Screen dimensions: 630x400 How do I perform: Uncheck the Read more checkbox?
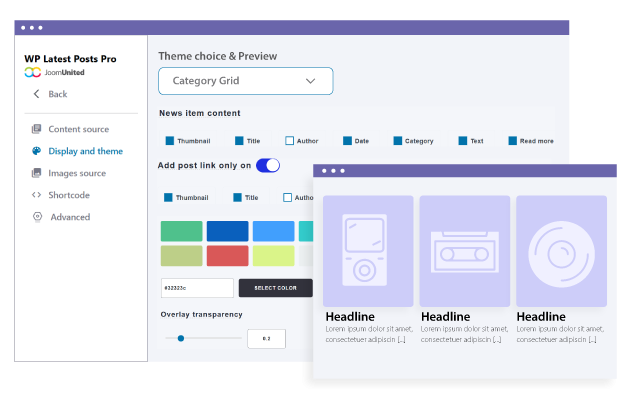point(513,141)
